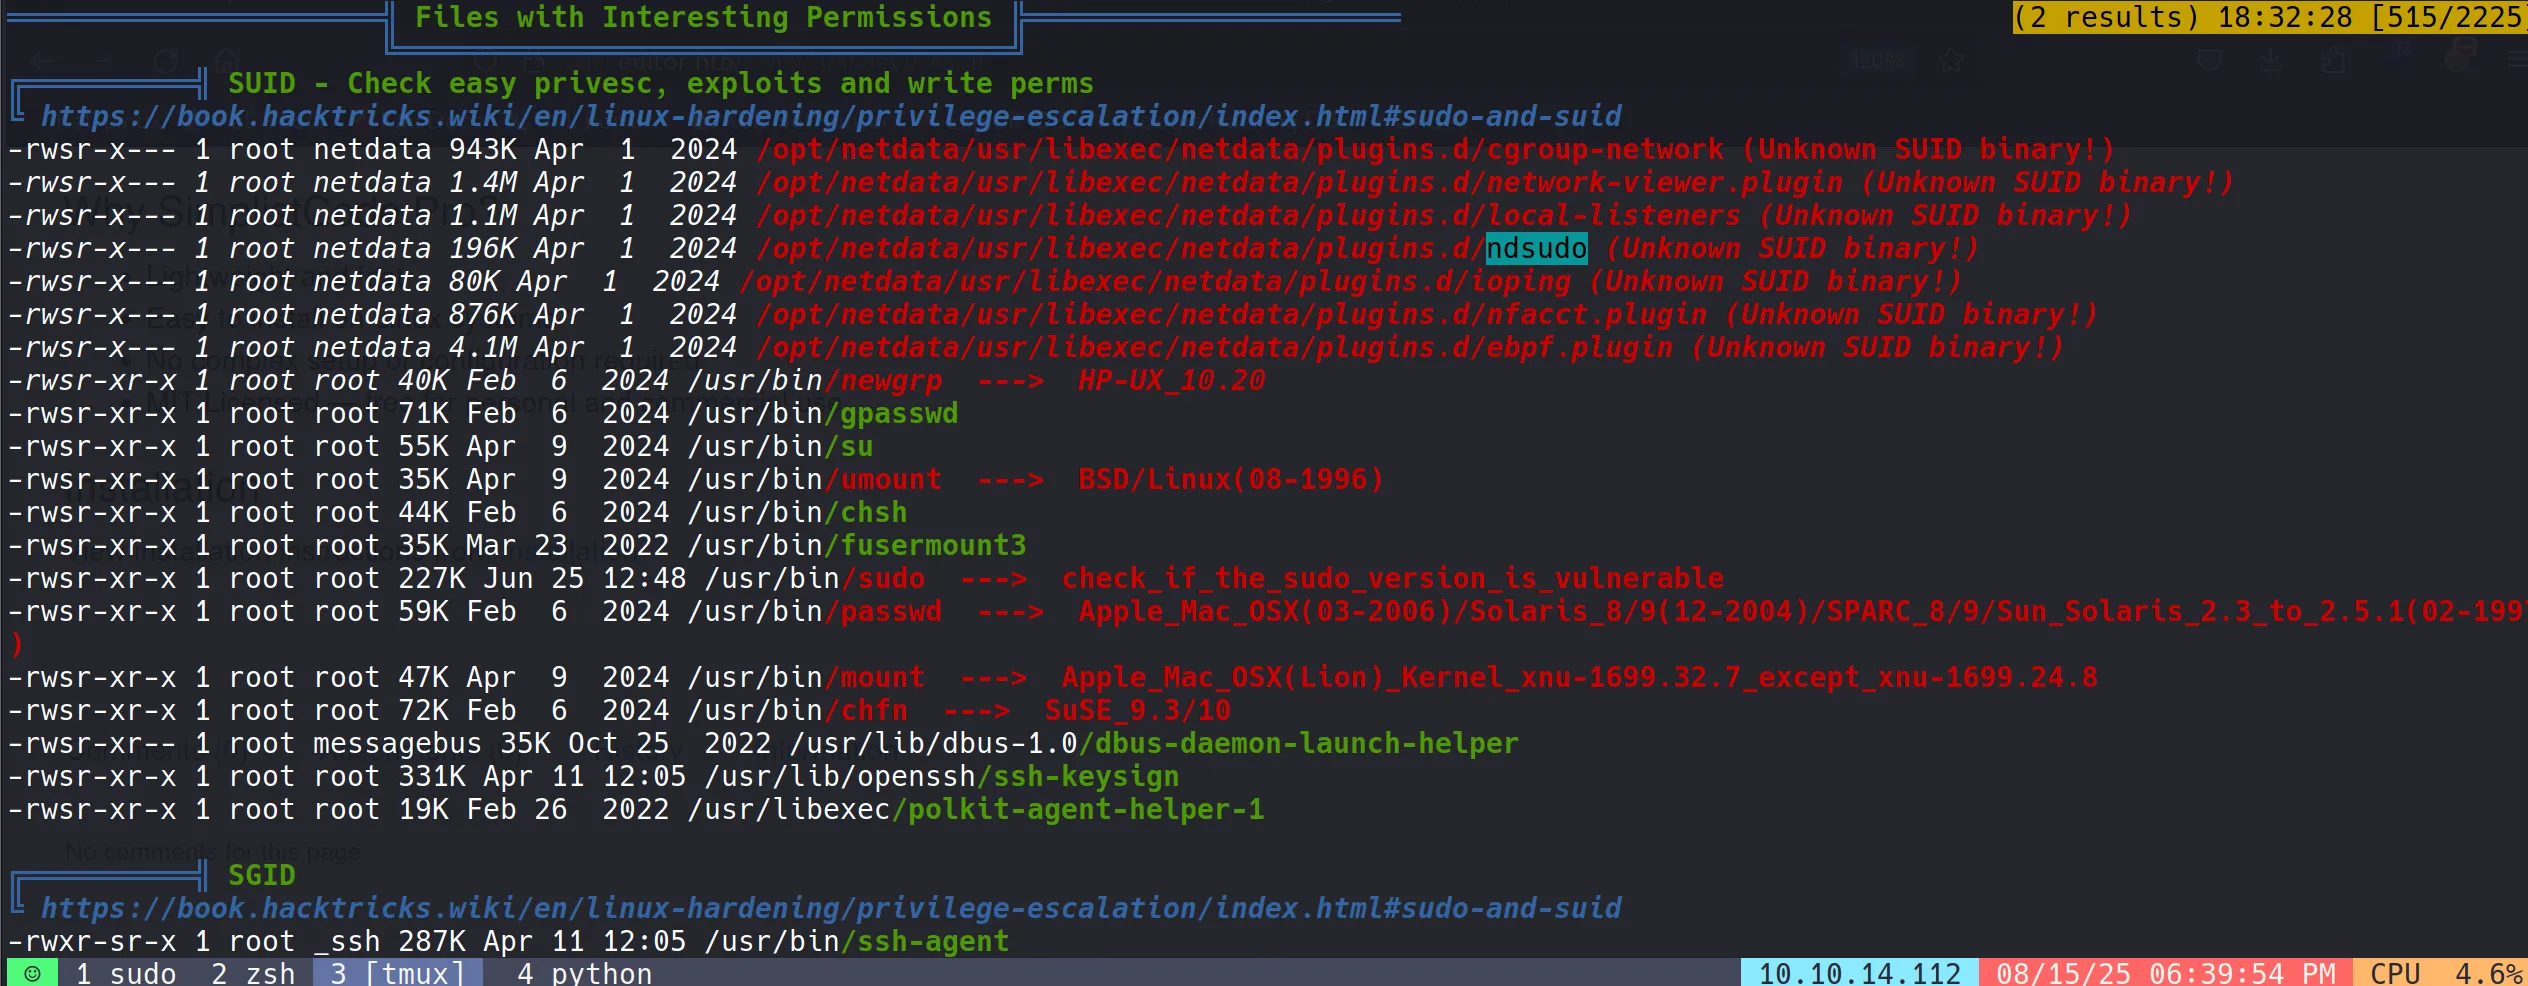The width and height of the screenshot is (2528, 986).
Task: Select the active 3 [tmux] window tab
Action: (398, 973)
